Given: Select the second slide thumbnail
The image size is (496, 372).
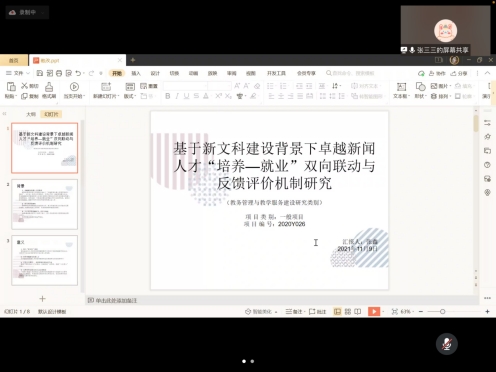Looking at the screenshot, I should pos(45,204).
